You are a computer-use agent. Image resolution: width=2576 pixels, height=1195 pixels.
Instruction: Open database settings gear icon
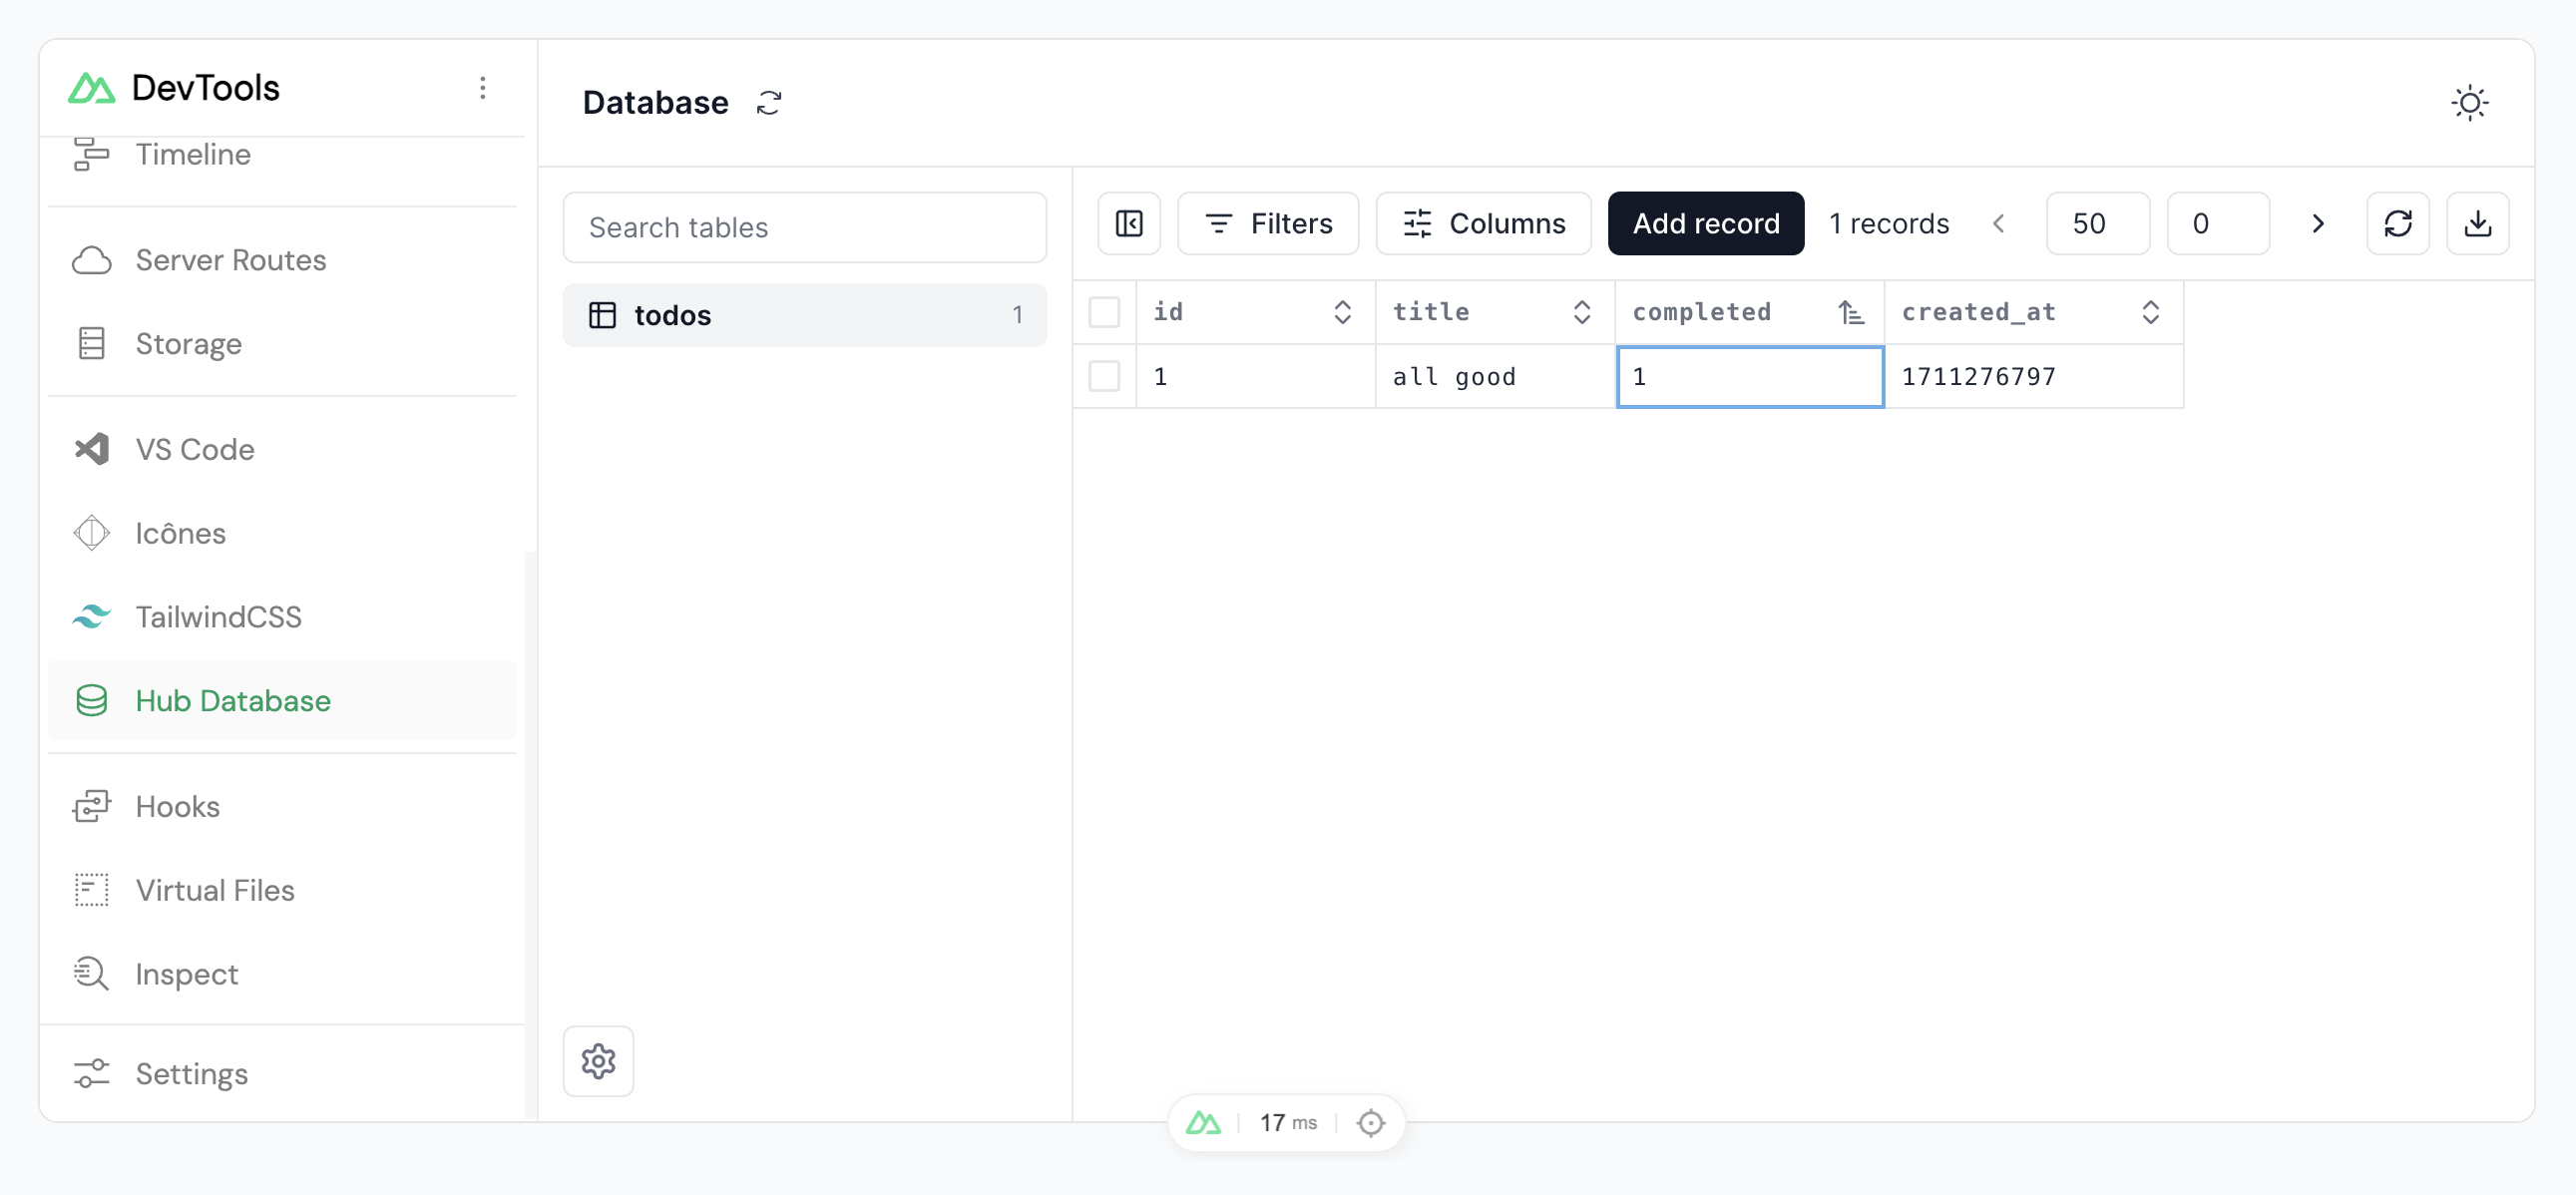598,1061
